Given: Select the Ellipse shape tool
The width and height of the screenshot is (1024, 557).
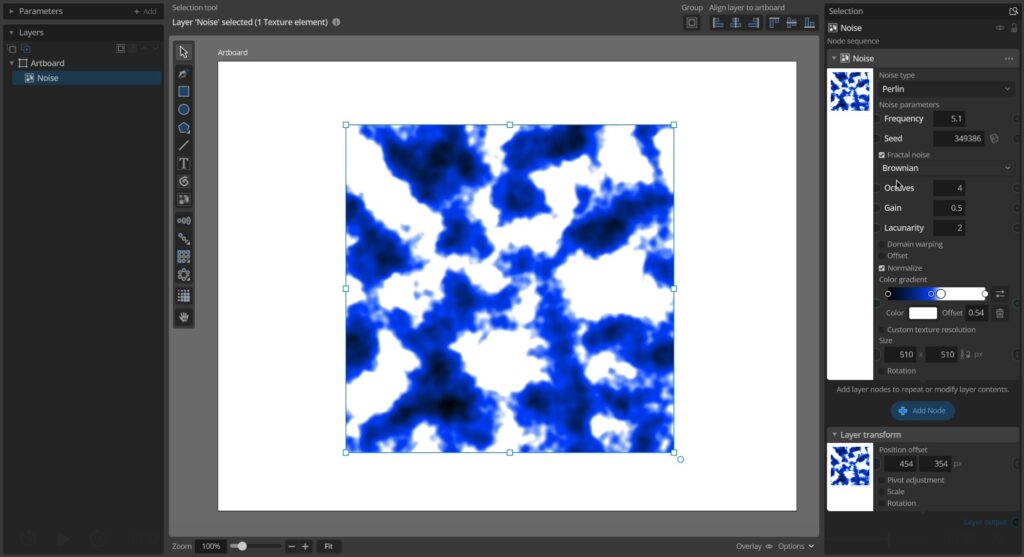Looking at the screenshot, I should 184,109.
